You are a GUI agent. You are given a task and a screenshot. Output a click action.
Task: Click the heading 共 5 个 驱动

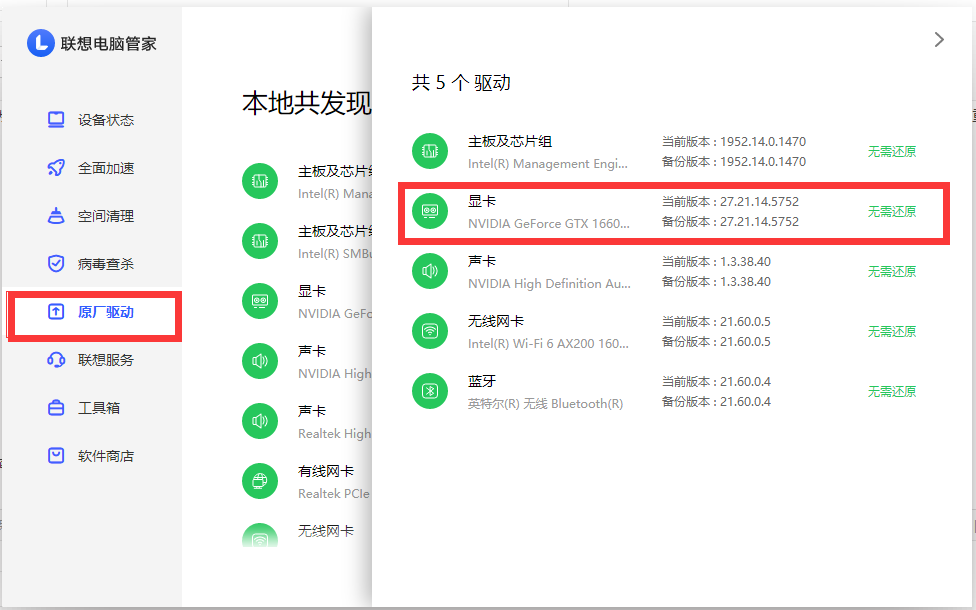click(461, 83)
